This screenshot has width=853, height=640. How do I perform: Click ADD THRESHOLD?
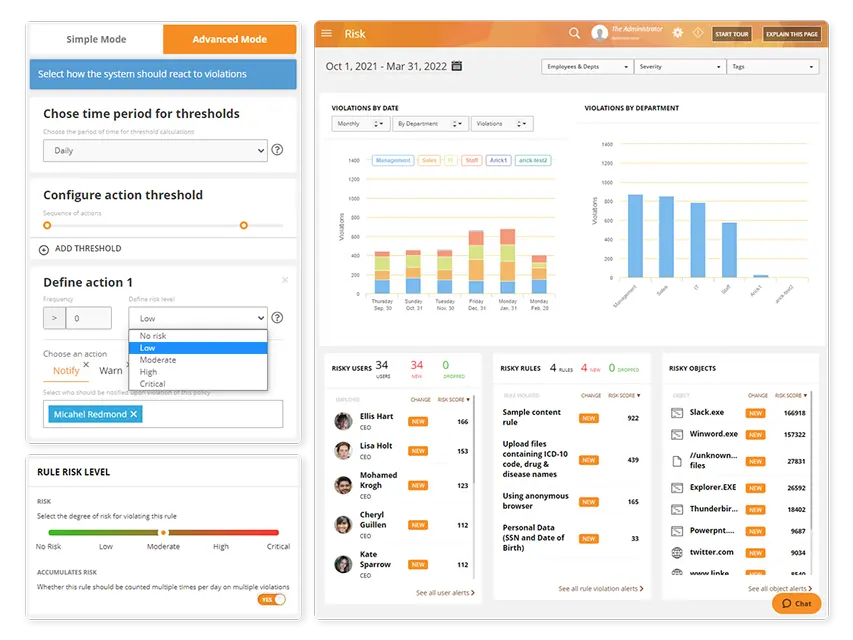click(x=88, y=249)
